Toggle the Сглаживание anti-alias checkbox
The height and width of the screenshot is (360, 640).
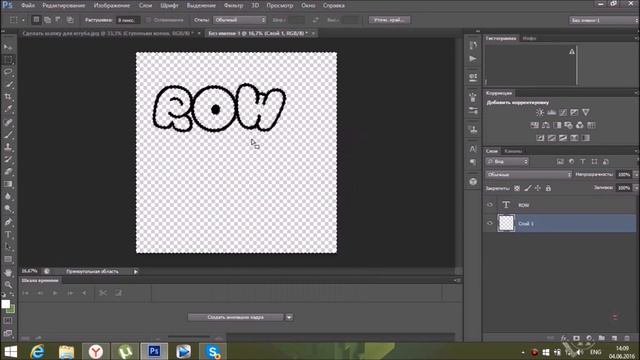pos(149,20)
